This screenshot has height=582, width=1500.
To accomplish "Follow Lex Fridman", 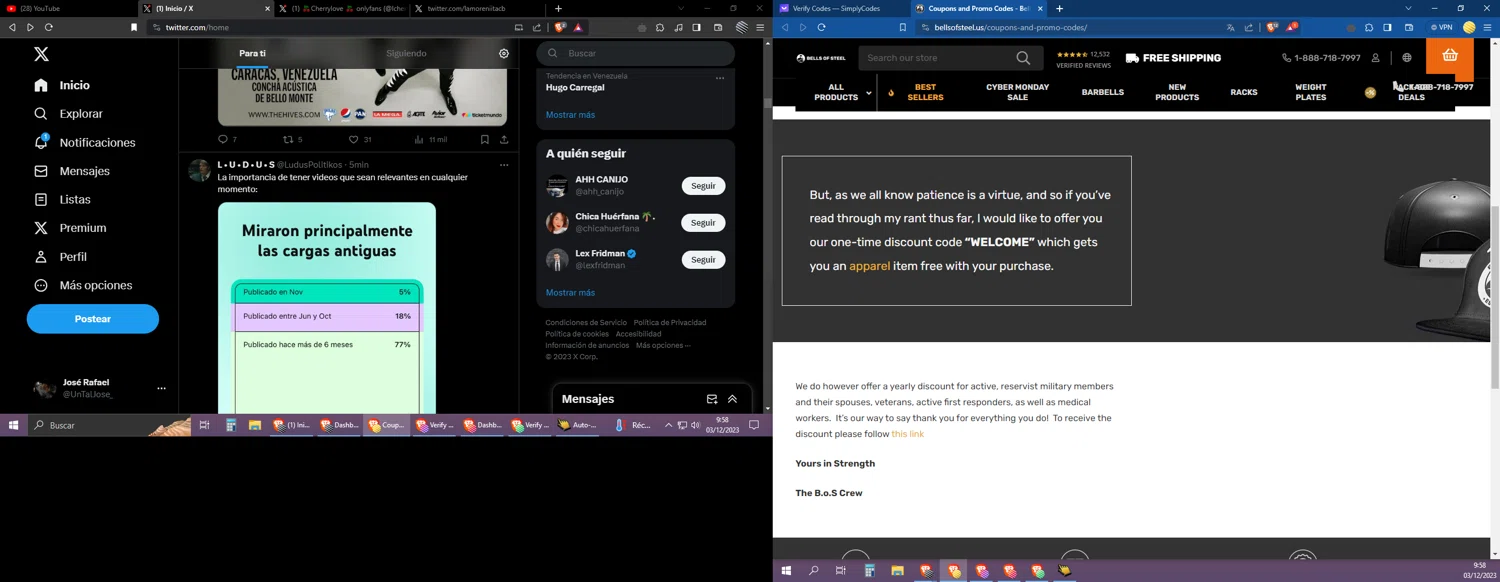I will [703, 260].
